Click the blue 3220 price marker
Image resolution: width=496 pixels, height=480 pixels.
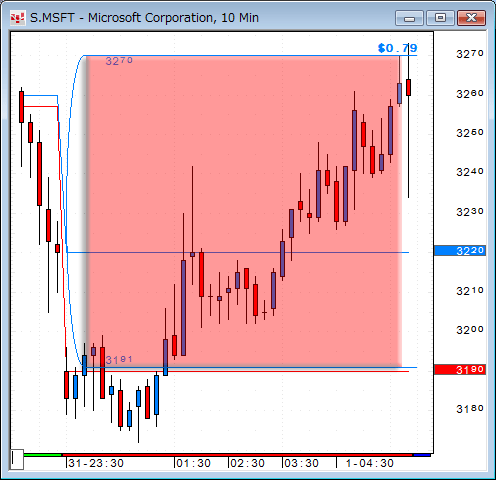(460, 251)
